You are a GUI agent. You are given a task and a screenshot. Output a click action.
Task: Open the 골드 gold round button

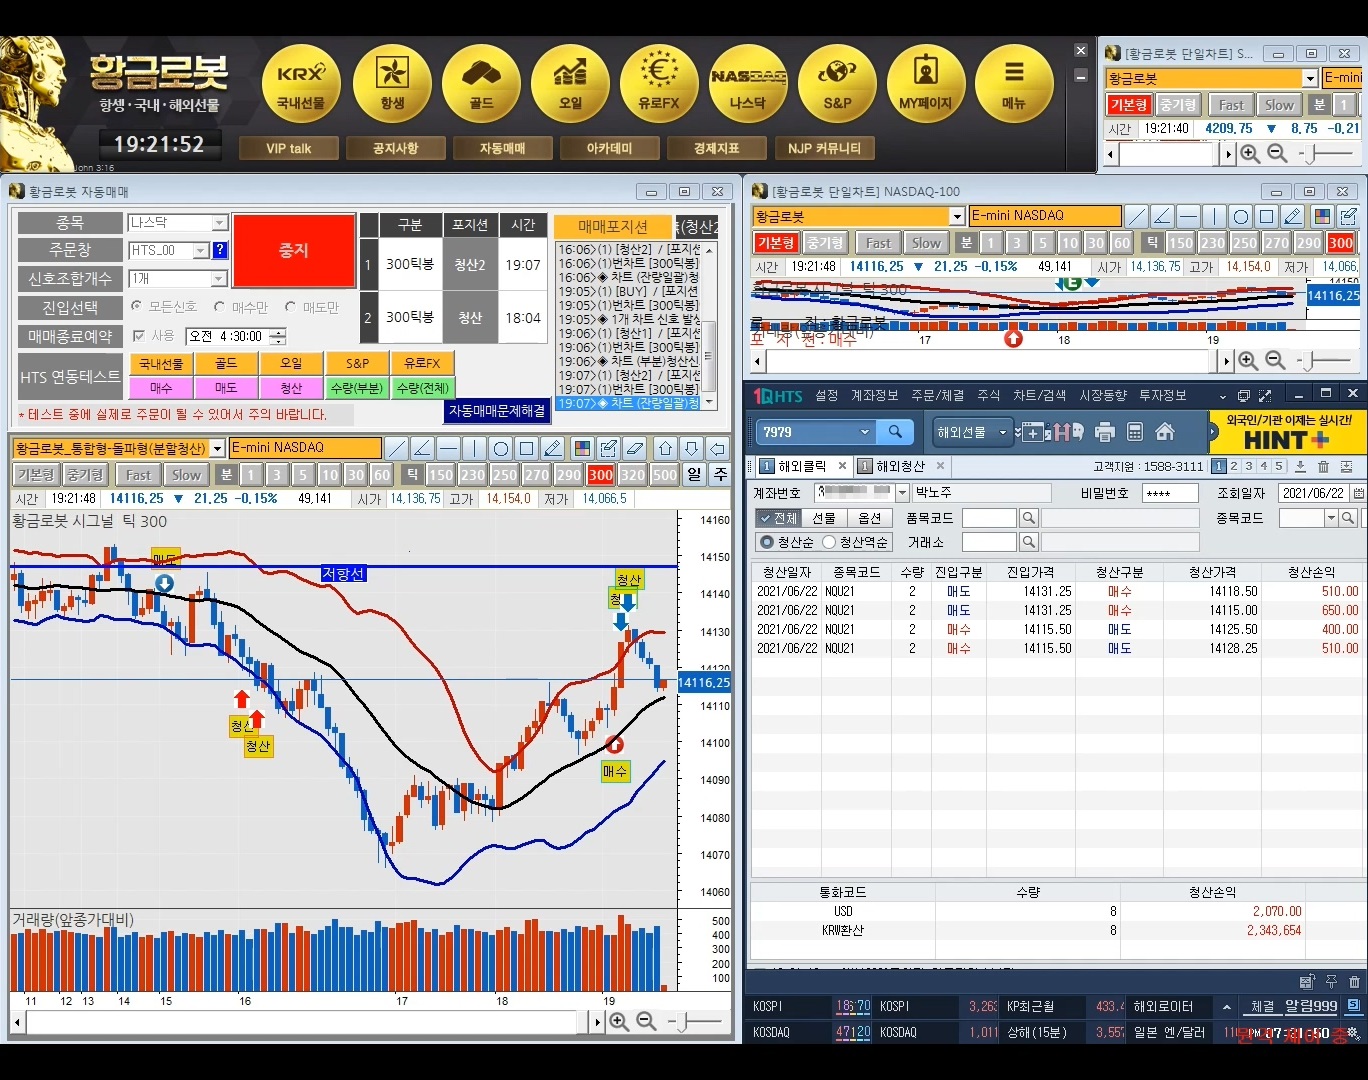481,84
